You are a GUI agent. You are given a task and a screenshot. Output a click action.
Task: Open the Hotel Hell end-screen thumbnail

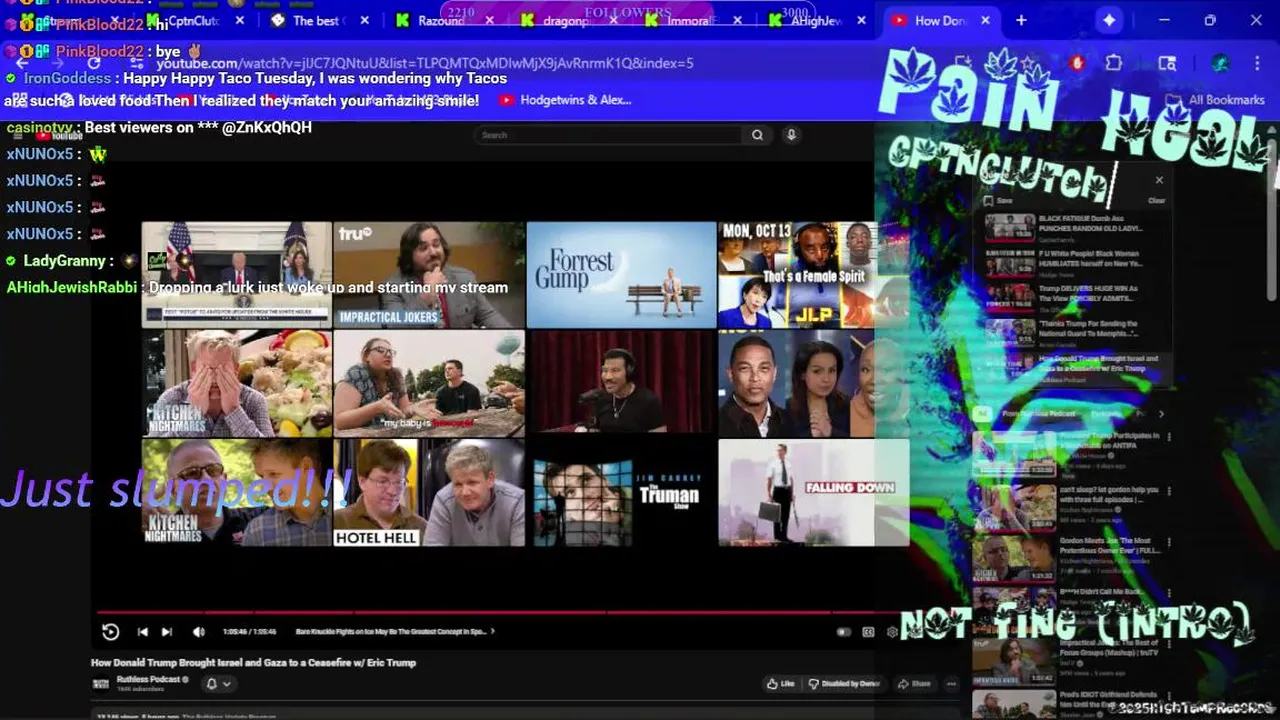[x=429, y=493]
